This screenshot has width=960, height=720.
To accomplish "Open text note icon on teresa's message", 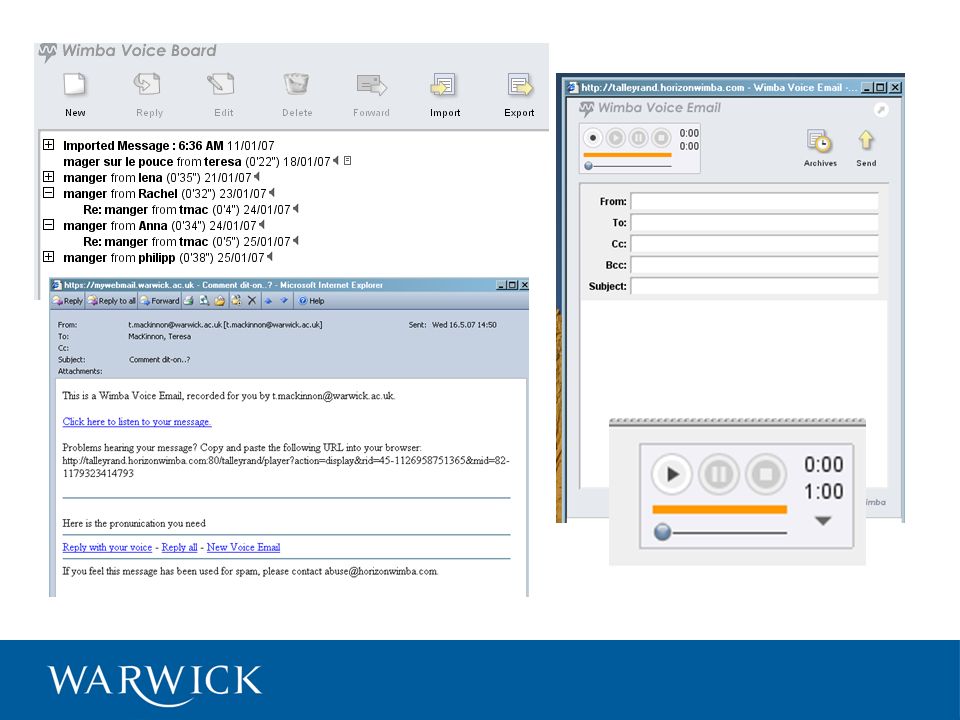I will (x=347, y=160).
